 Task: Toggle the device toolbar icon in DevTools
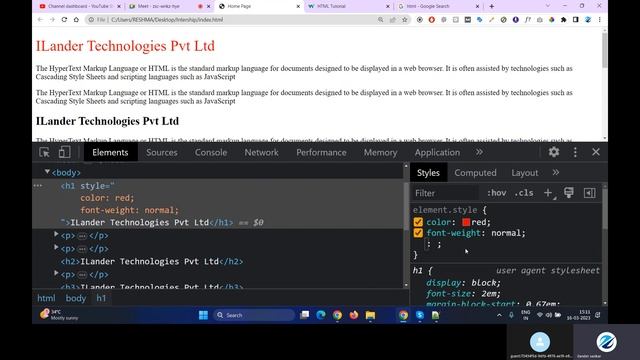click(64, 152)
